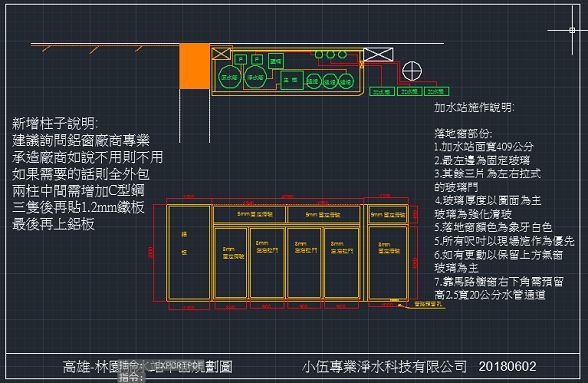Select the leftmost large green tank circle
Image resolution: width=588 pixels, height=383 pixels.
pos(229,77)
